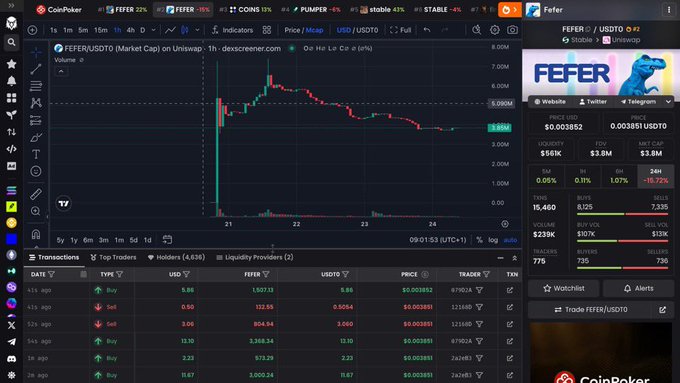Viewport: 680px width, 383px height.
Task: Maximize transactions panel with double-up chevron
Action: click(x=514, y=258)
